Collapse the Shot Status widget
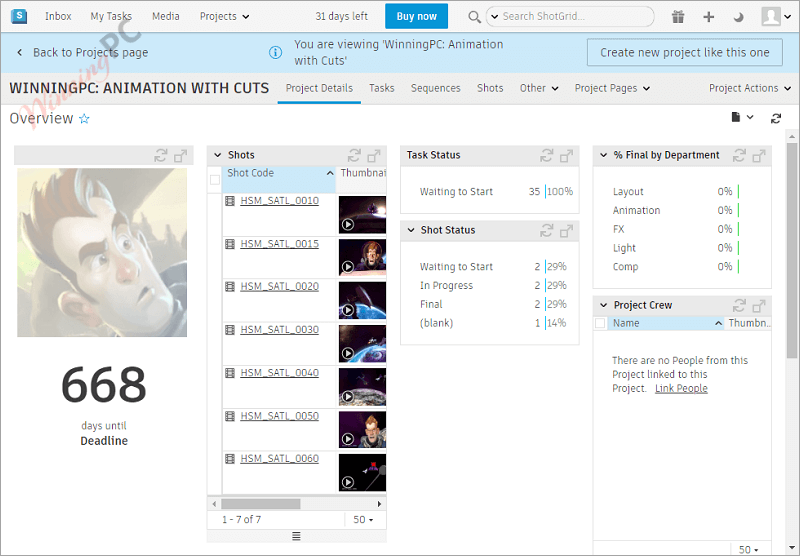Viewport: 800px width, 556px height. coord(411,231)
